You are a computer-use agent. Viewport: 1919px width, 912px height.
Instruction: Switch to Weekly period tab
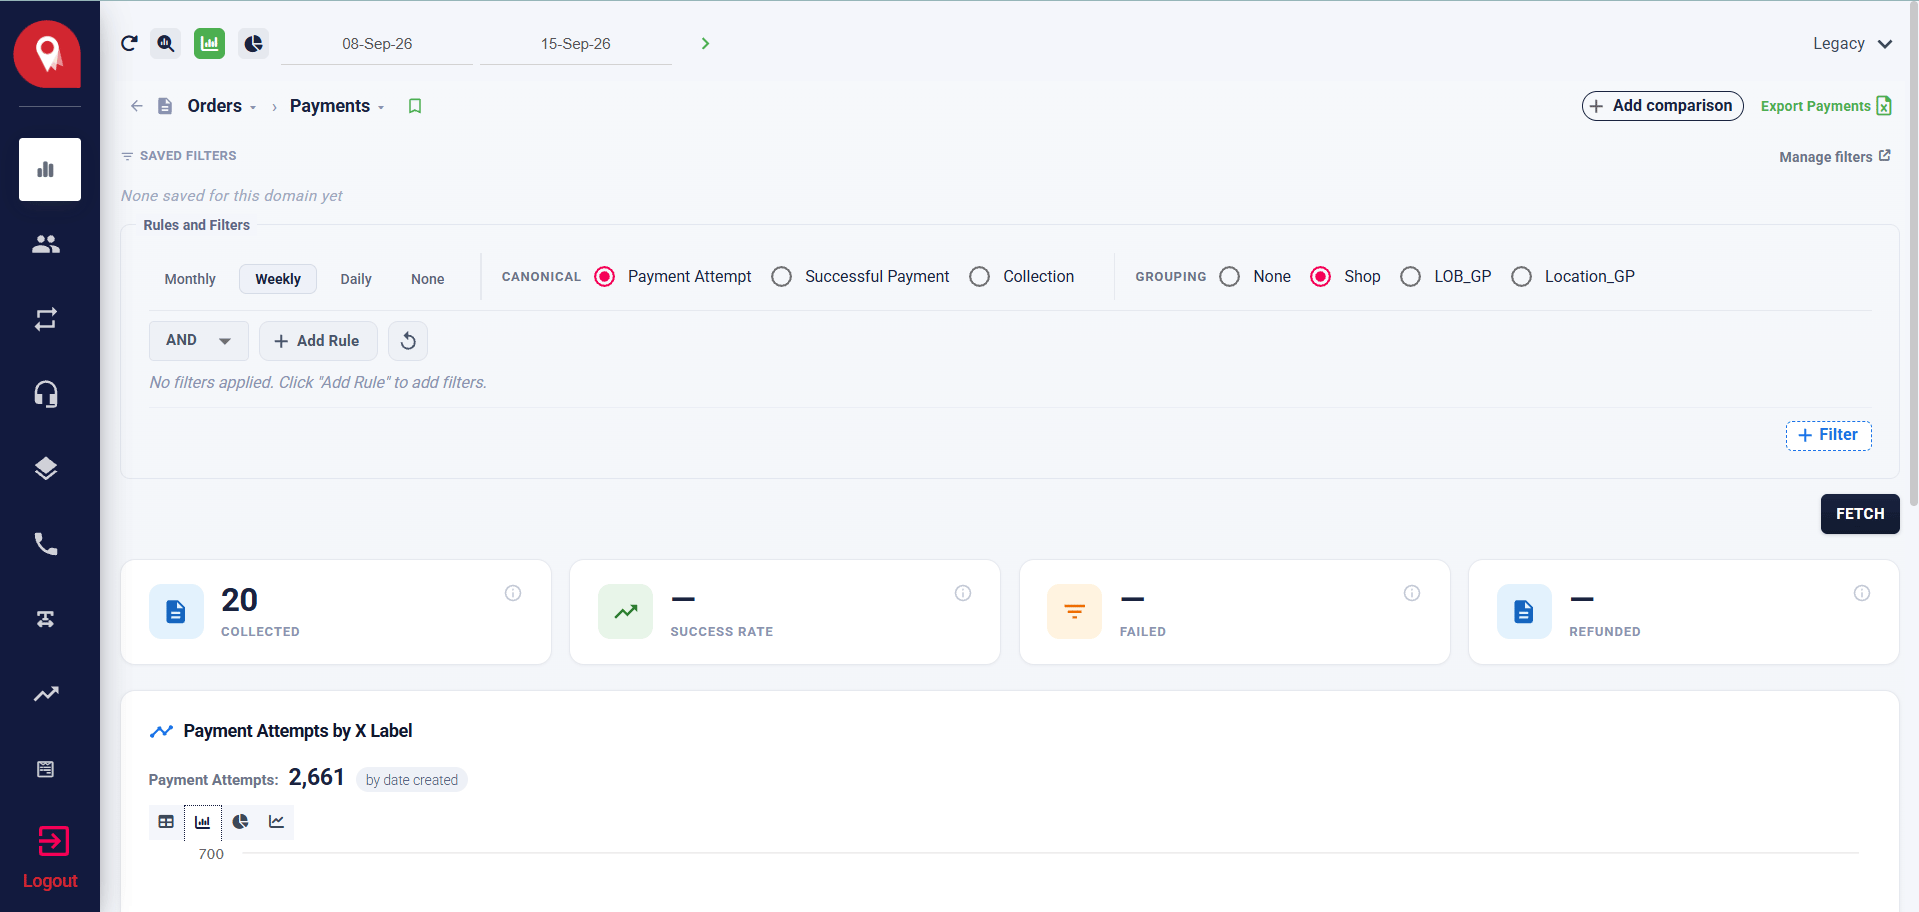(278, 279)
